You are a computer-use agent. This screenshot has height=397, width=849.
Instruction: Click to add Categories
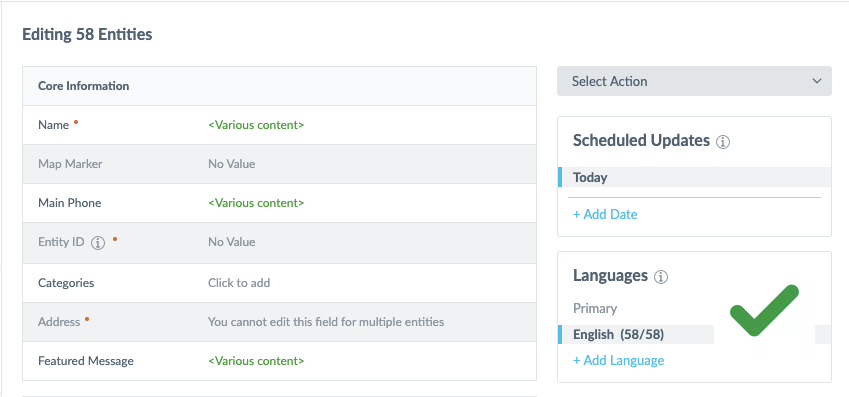[239, 283]
